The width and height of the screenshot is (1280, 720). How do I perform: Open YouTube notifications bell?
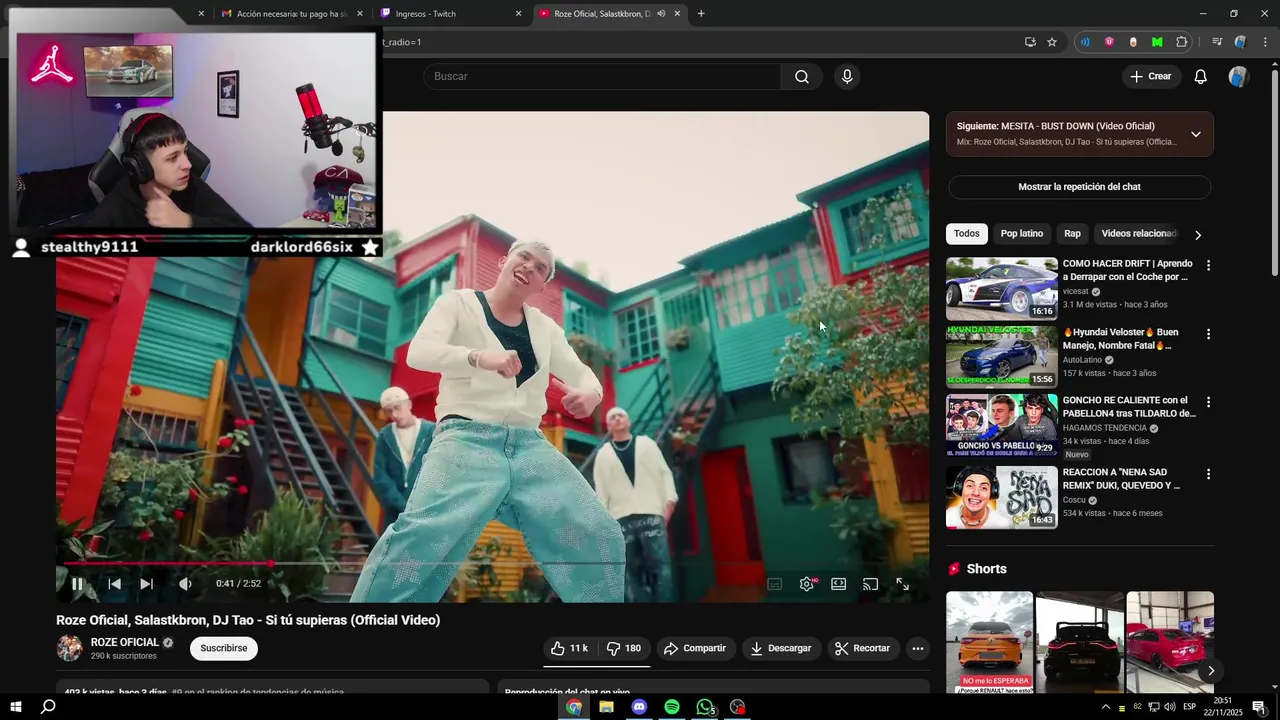tap(1201, 76)
